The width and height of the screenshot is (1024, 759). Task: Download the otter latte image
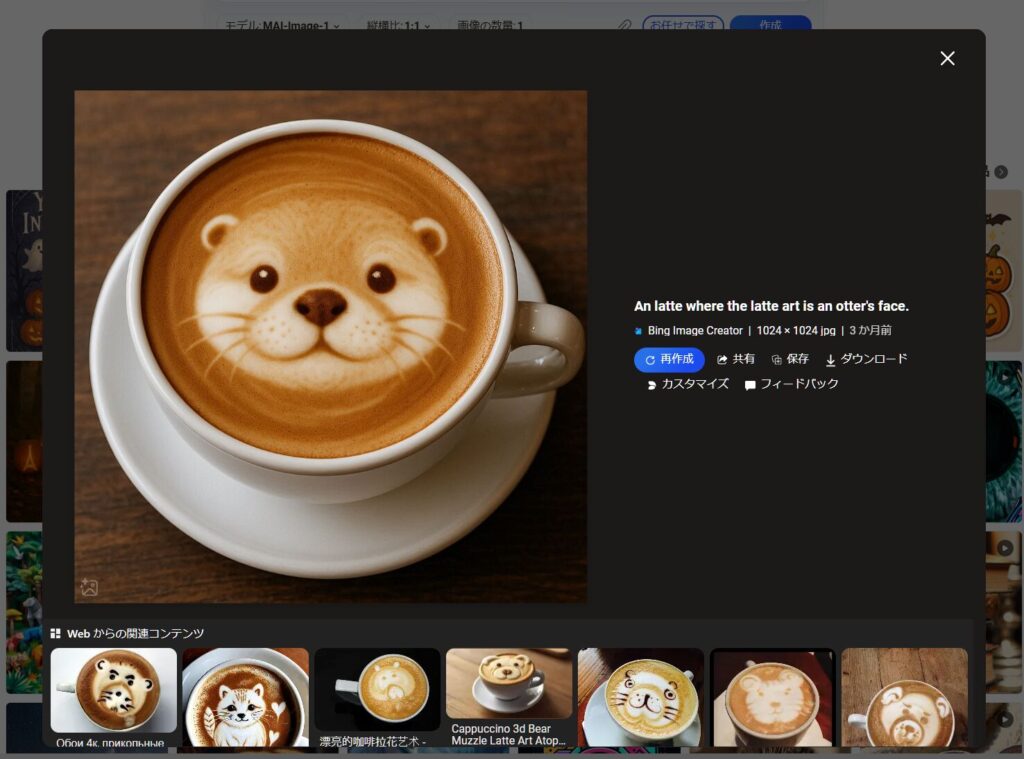click(866, 359)
